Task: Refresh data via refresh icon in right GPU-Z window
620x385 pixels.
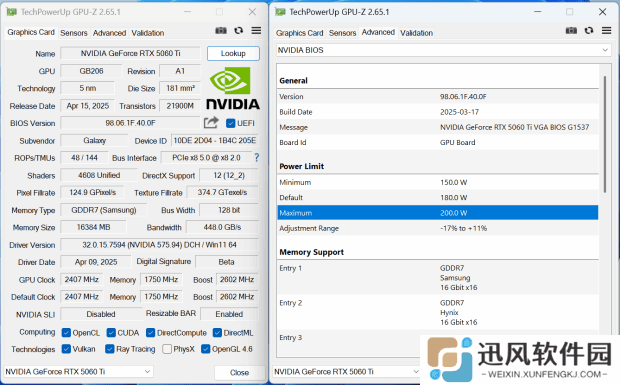Action: (x=589, y=30)
